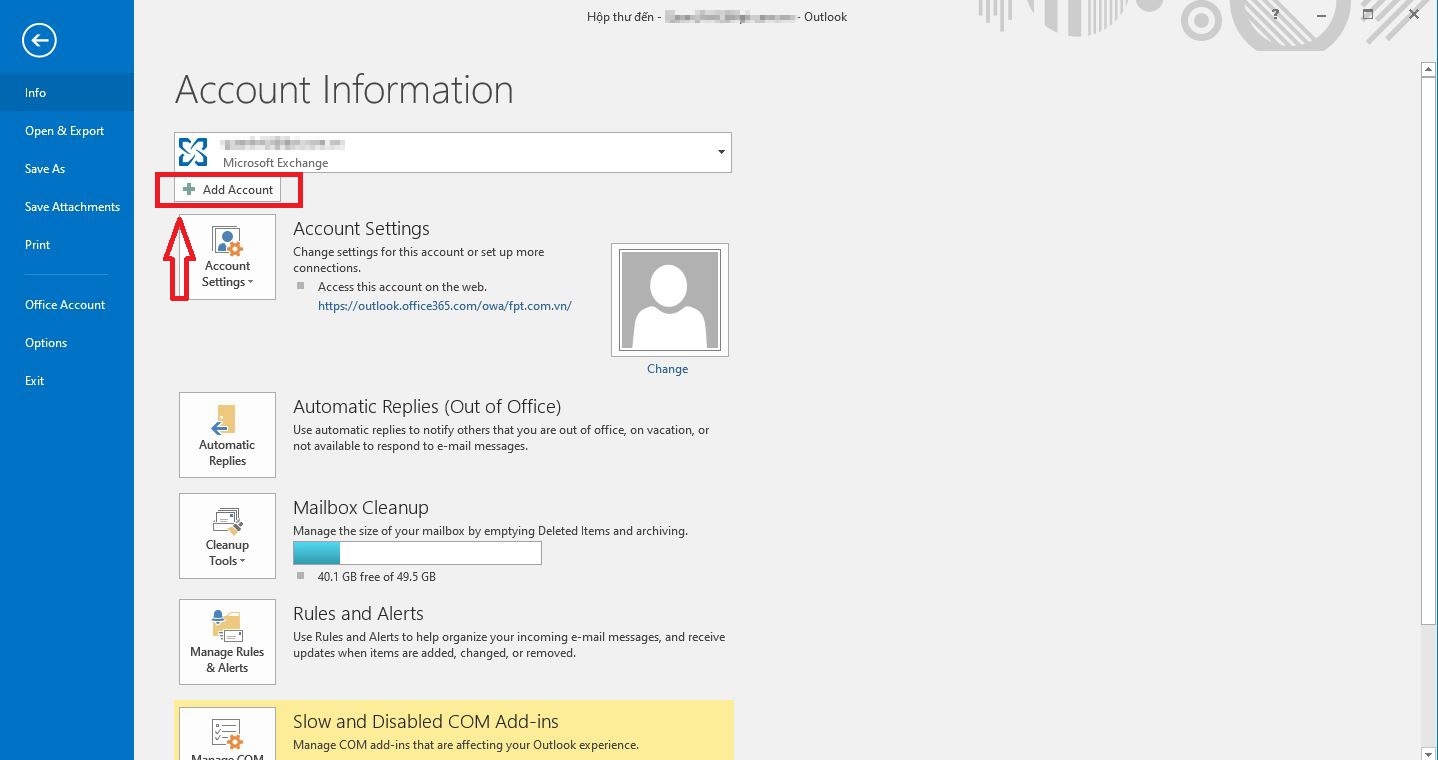This screenshot has width=1438, height=760.
Task: Click the Add Account plus icon
Action: [x=189, y=189]
